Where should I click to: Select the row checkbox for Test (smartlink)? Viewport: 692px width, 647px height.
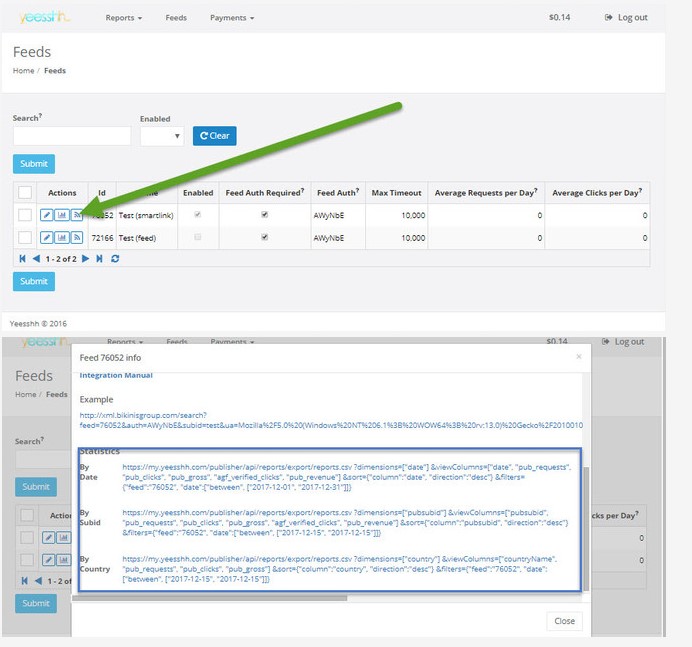[25, 215]
